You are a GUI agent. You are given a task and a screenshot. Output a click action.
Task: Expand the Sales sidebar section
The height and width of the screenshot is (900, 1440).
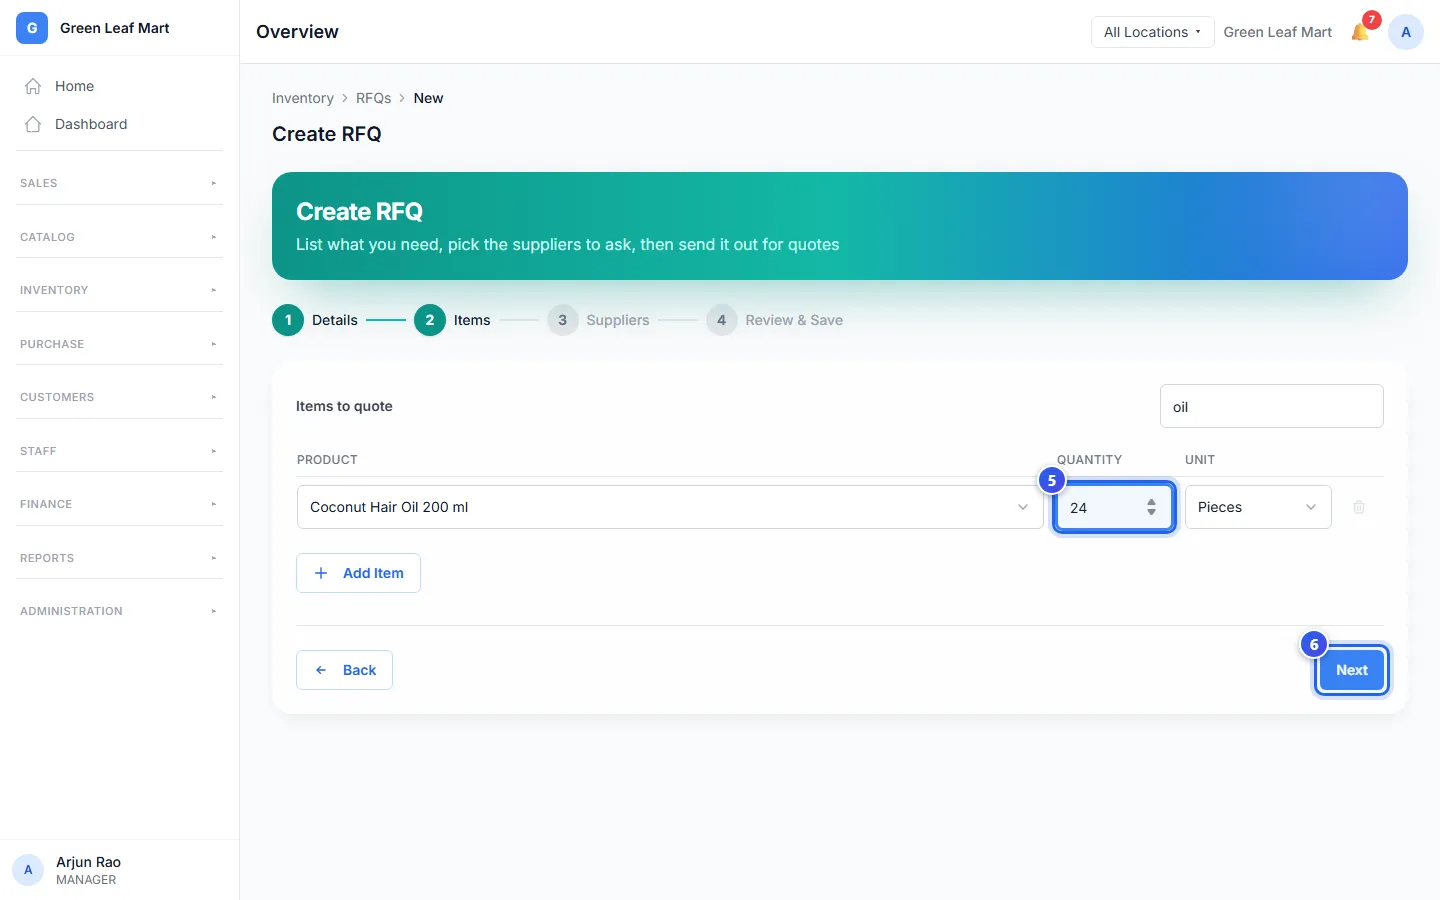tap(119, 183)
